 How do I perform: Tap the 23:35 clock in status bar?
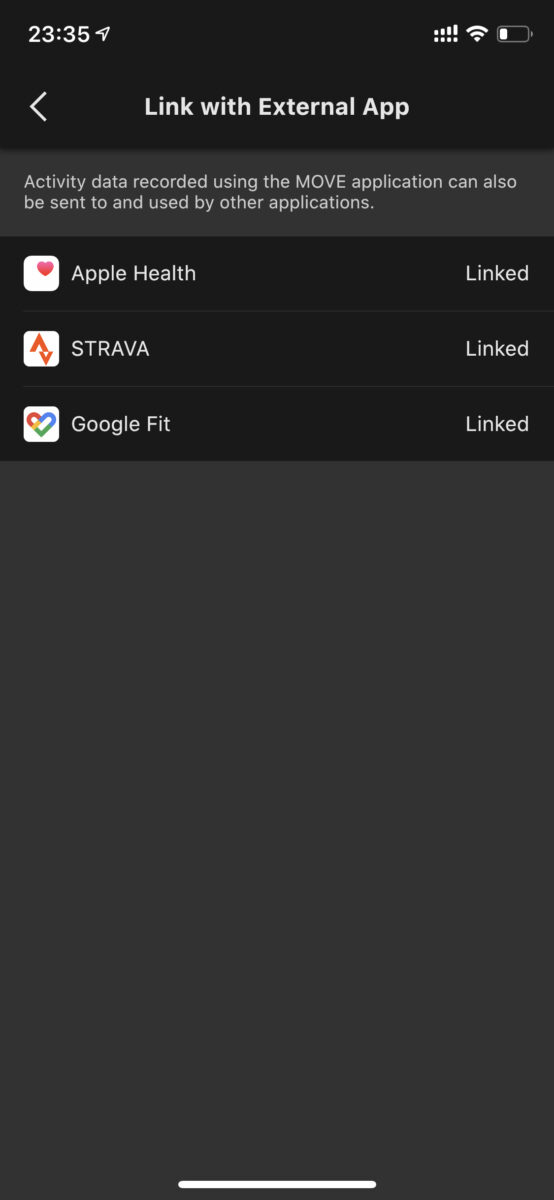(59, 34)
